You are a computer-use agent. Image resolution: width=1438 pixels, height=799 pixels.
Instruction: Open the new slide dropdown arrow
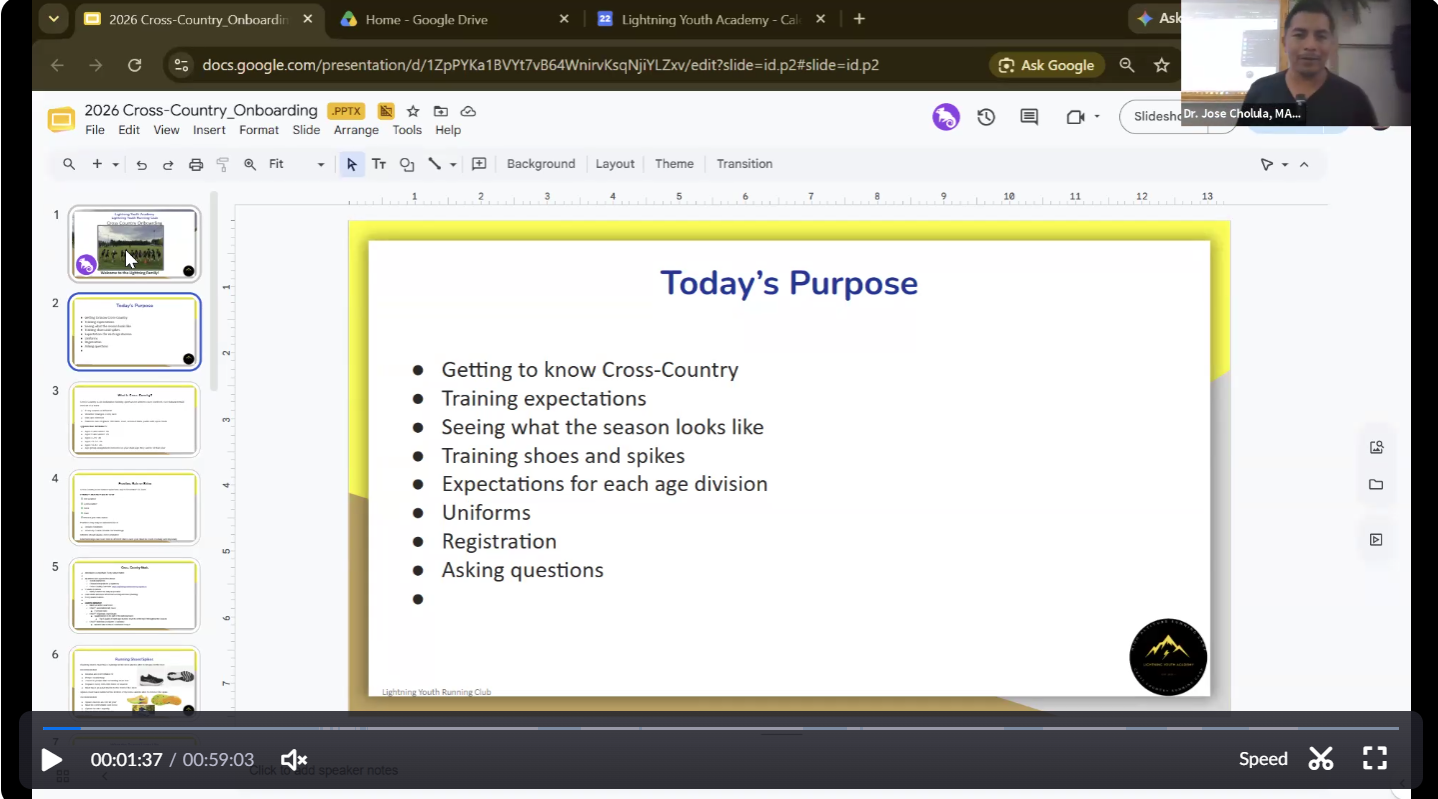coord(116,165)
